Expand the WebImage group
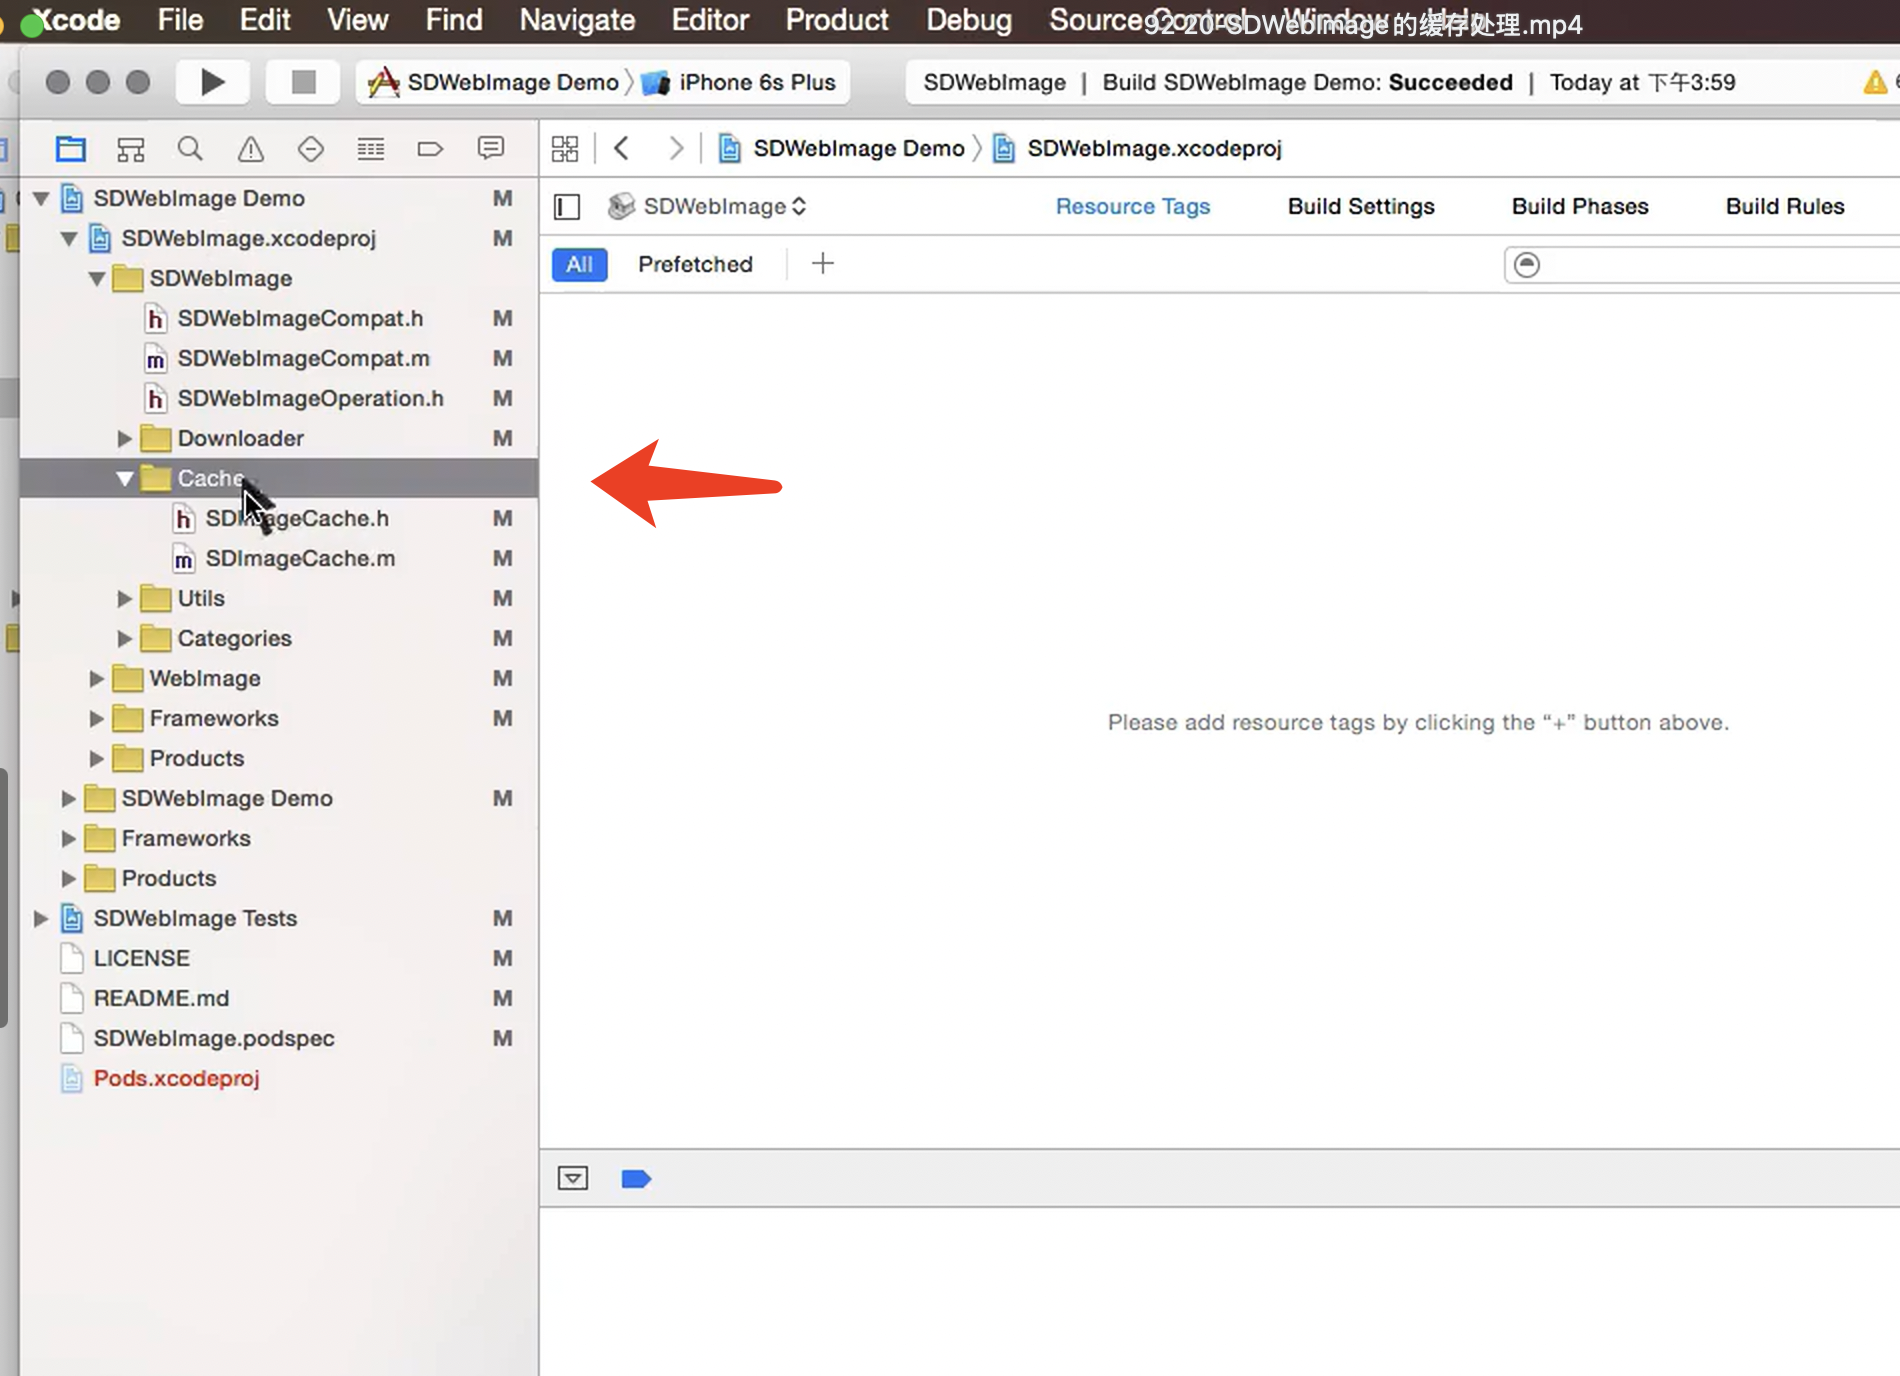 click(97, 678)
